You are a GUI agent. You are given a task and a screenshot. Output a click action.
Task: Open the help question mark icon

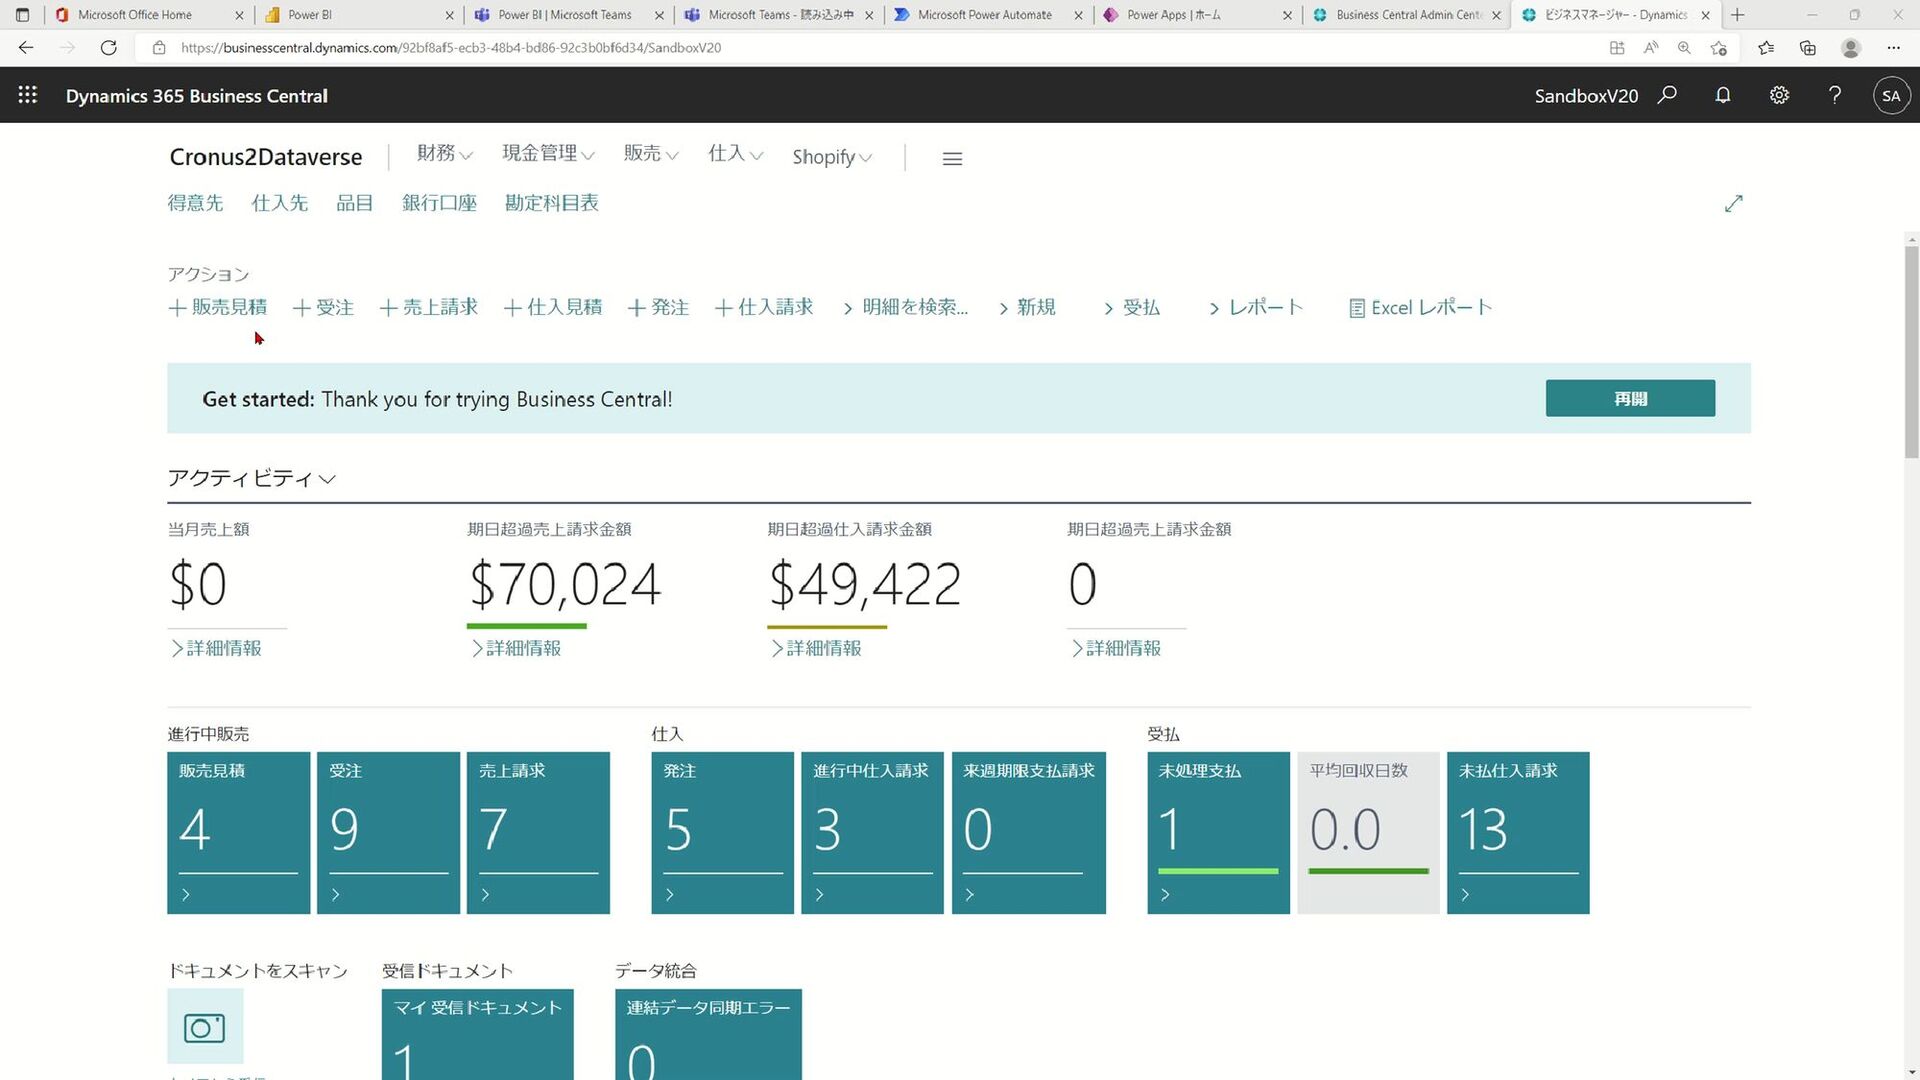[x=1835, y=95]
